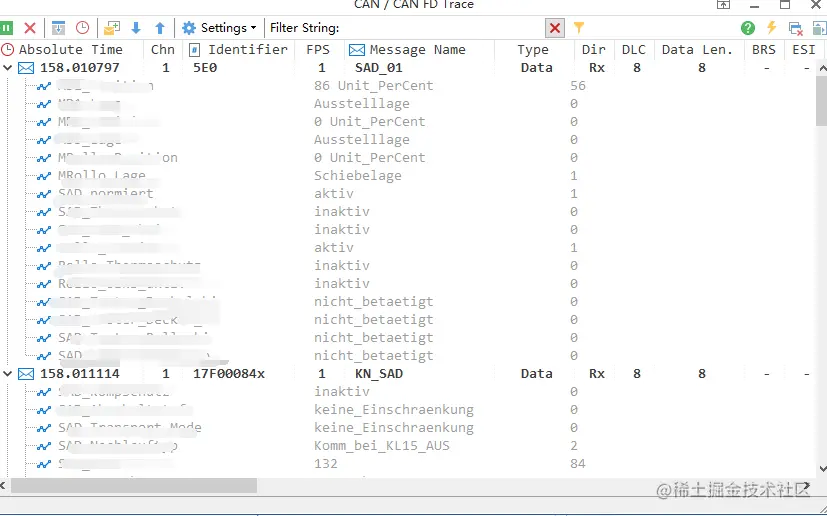The width and height of the screenshot is (827, 516).
Task: Select the message name KN_SAD
Action: pyautogui.click(x=379, y=374)
